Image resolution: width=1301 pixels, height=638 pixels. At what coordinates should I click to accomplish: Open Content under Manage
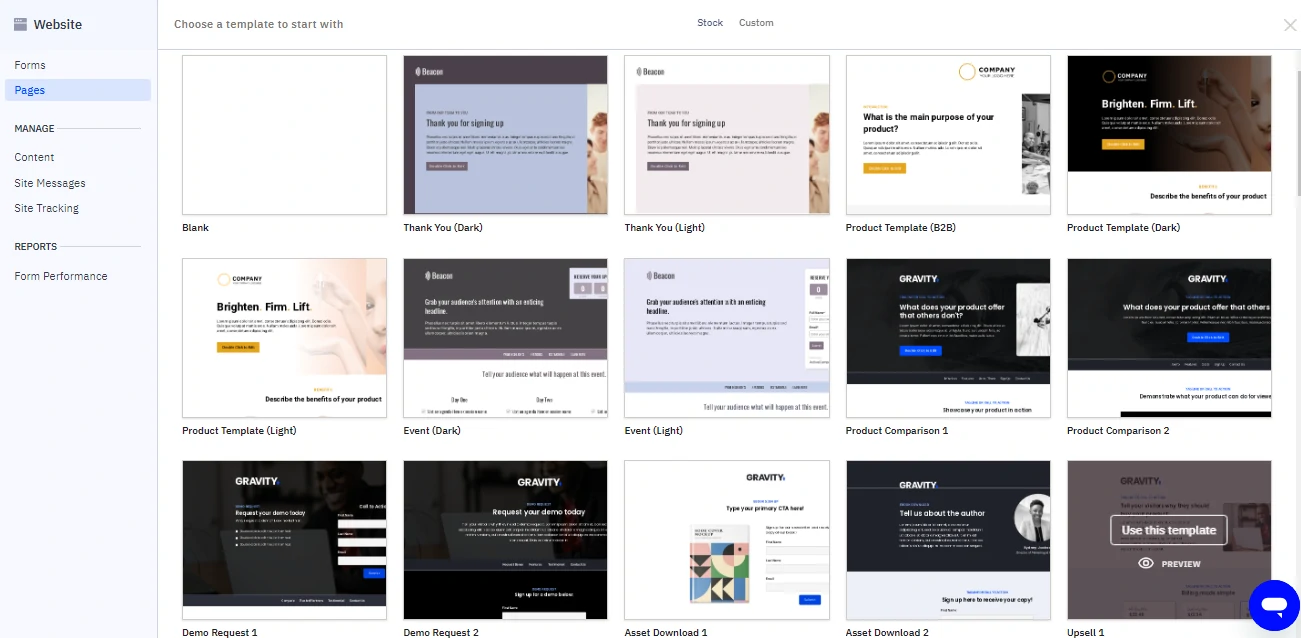tap(34, 157)
